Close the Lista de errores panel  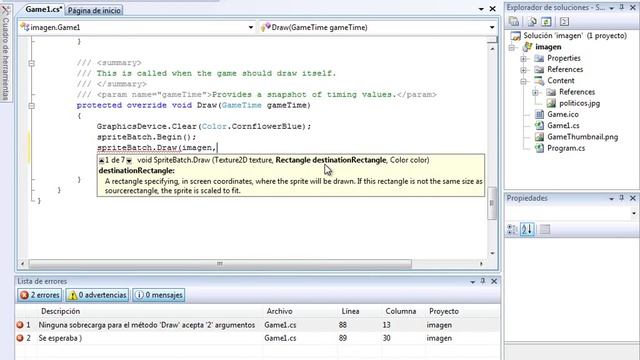(x=494, y=281)
